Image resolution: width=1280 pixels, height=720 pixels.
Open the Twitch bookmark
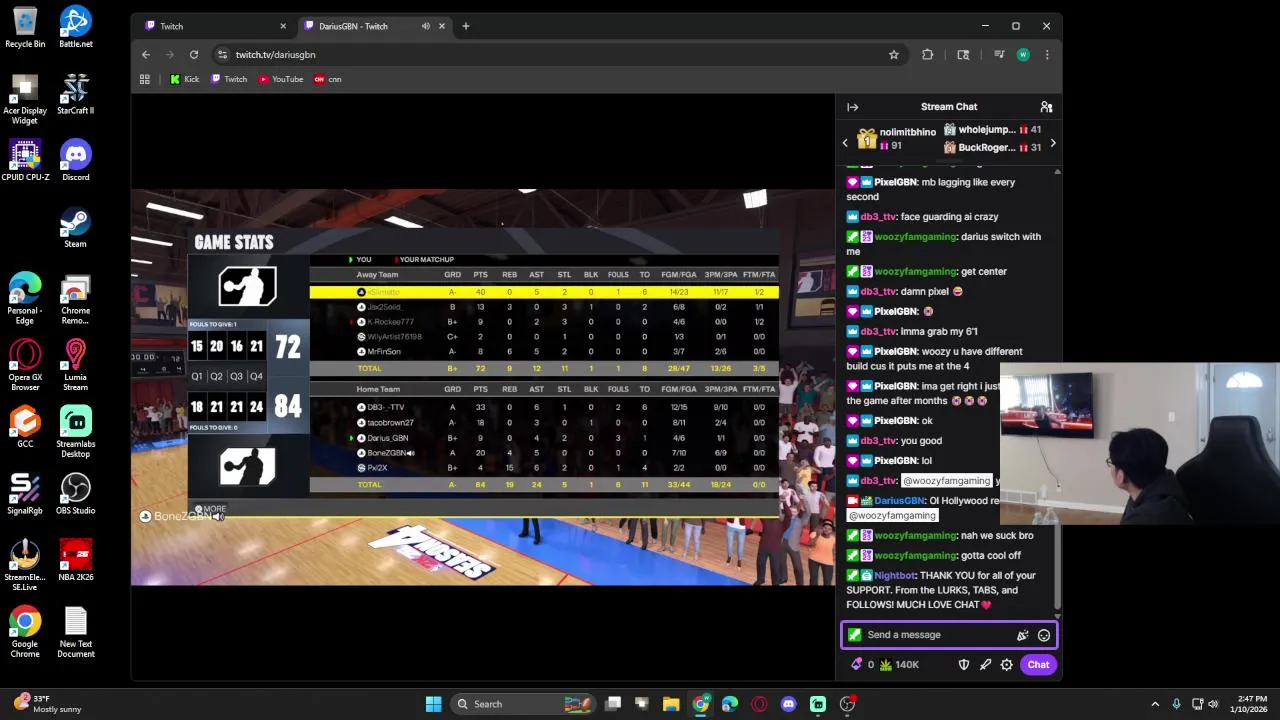229,79
